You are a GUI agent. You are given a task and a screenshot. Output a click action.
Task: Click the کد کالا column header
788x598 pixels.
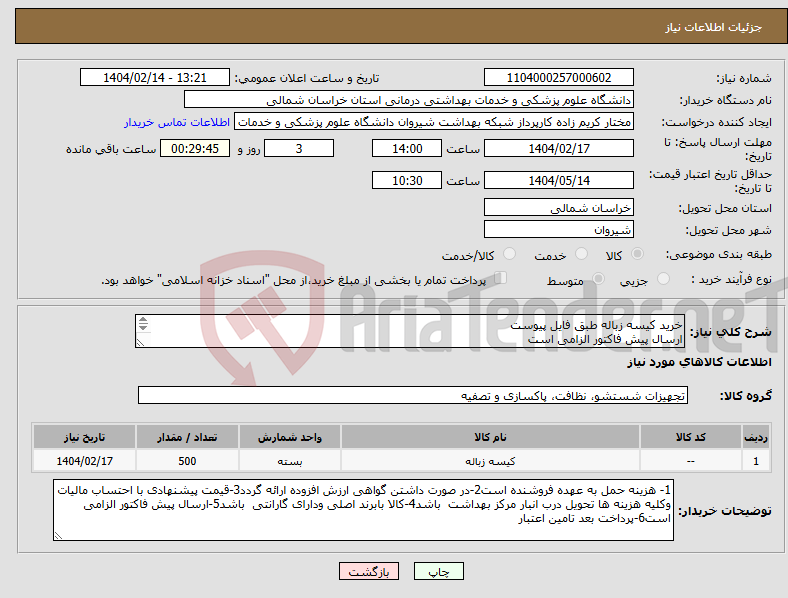[691, 437]
